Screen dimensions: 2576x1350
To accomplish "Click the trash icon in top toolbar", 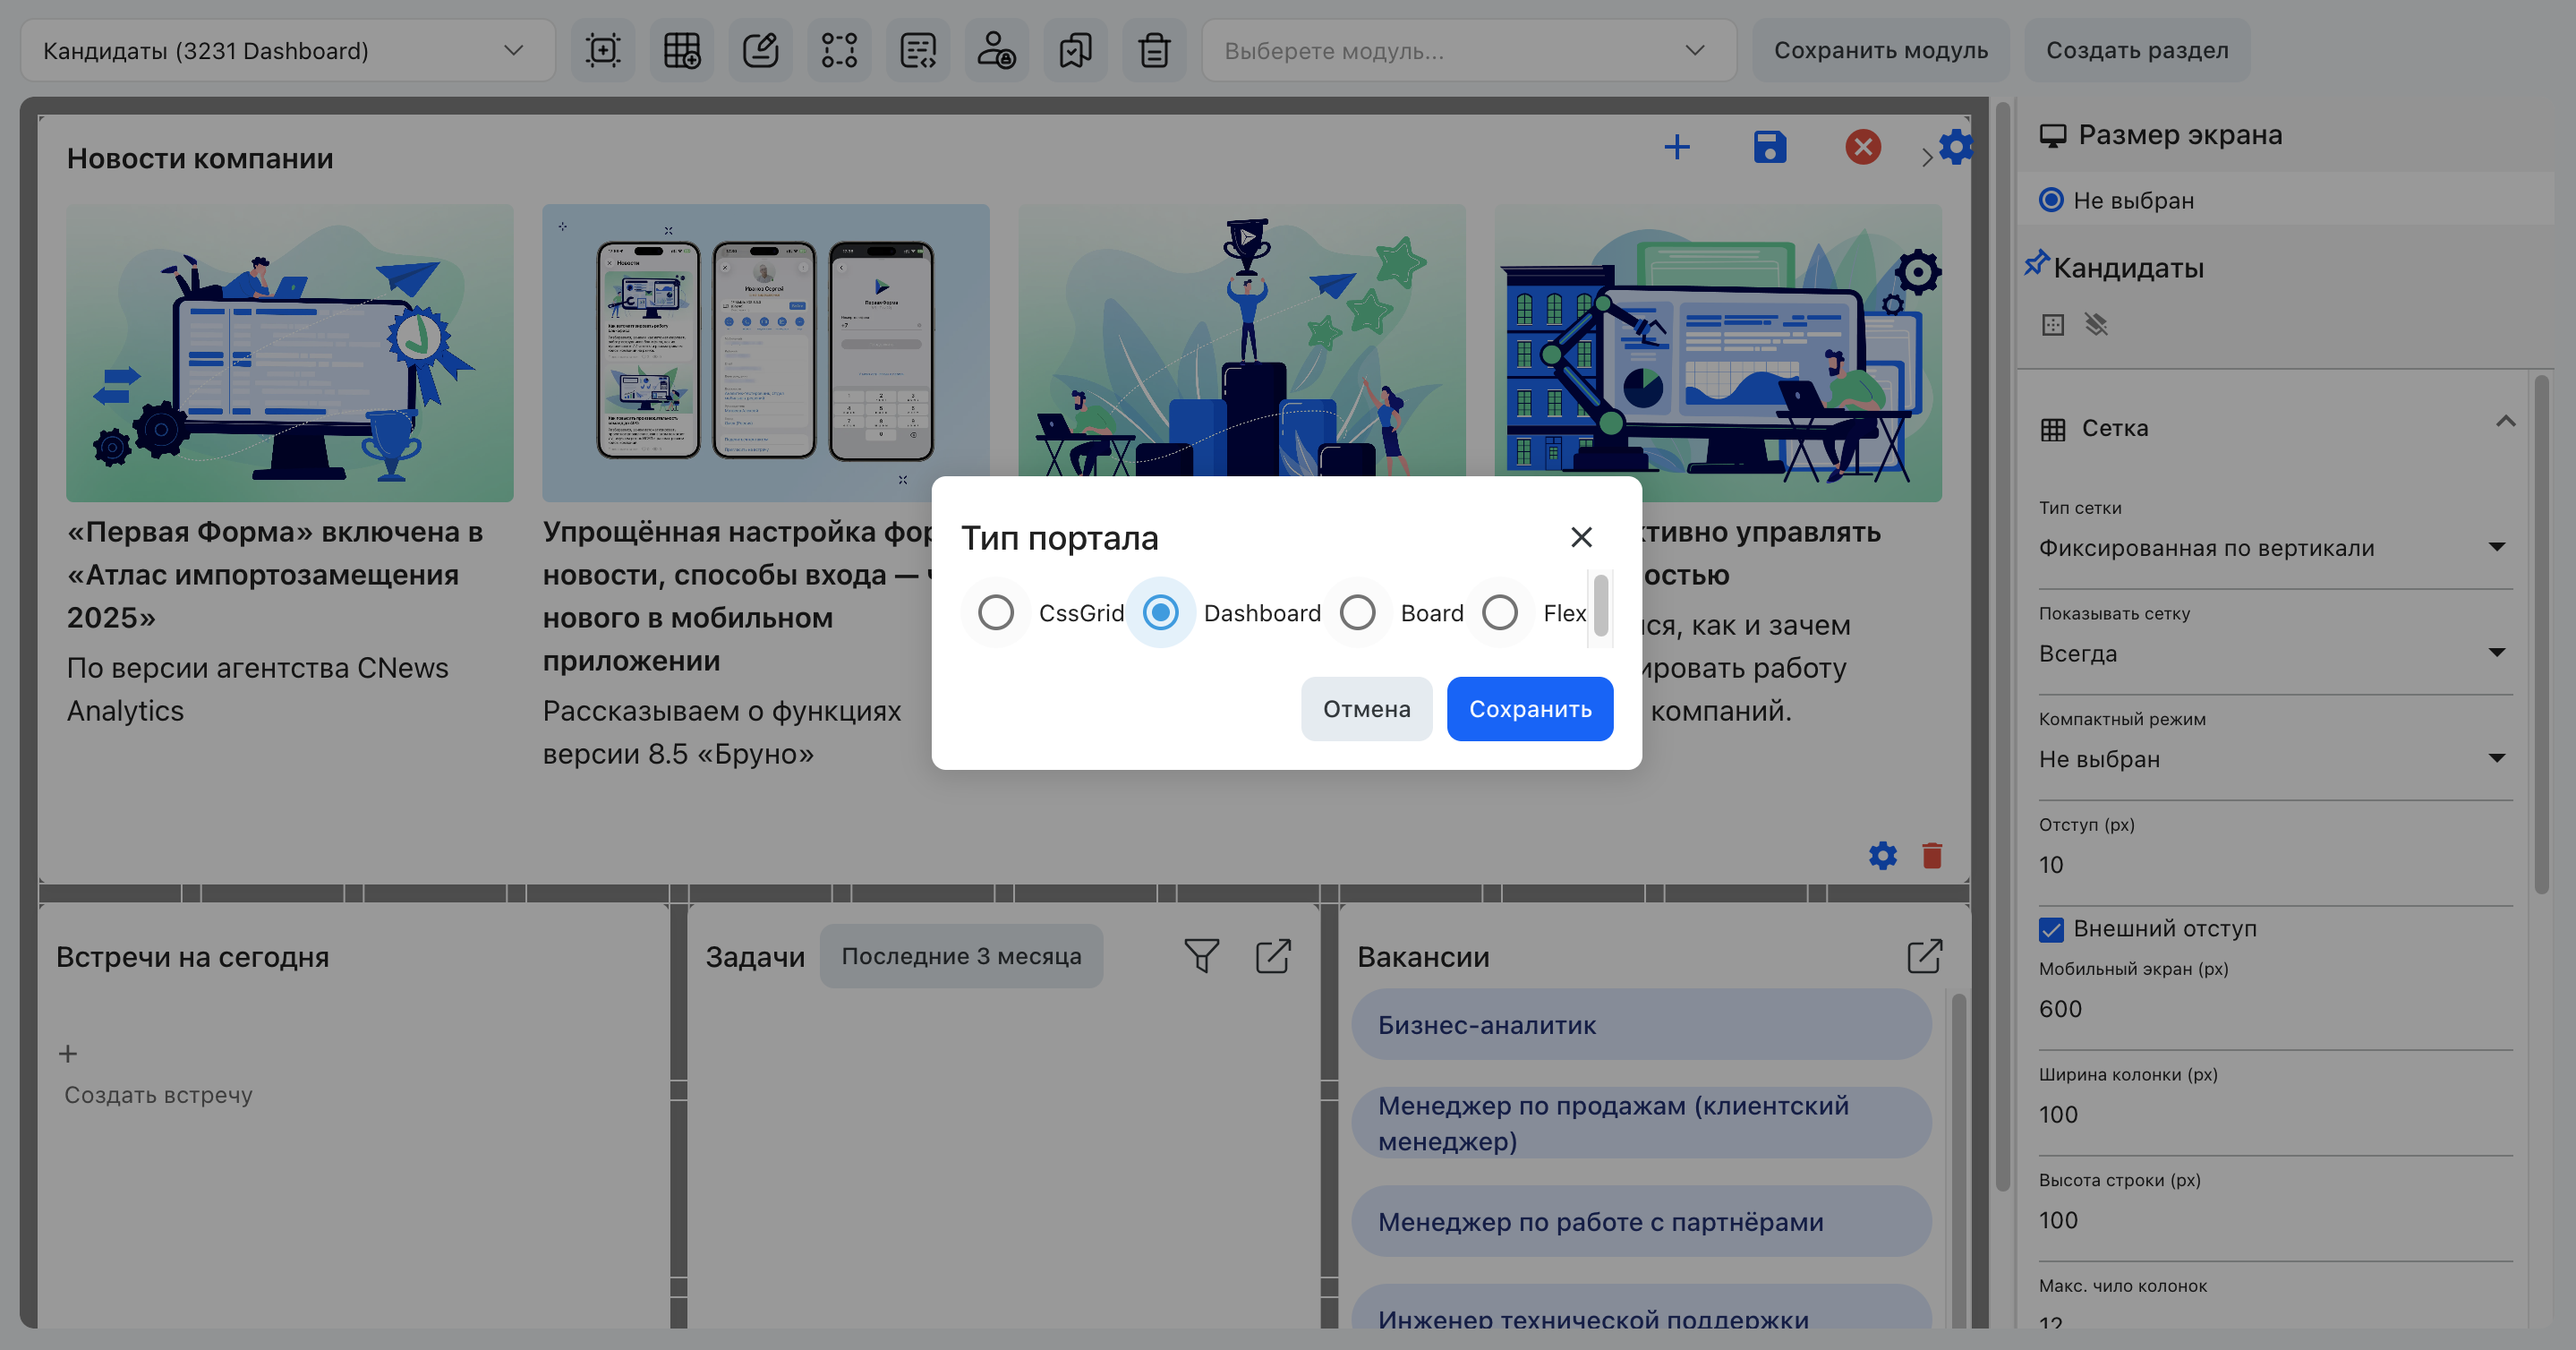I will [x=1154, y=50].
